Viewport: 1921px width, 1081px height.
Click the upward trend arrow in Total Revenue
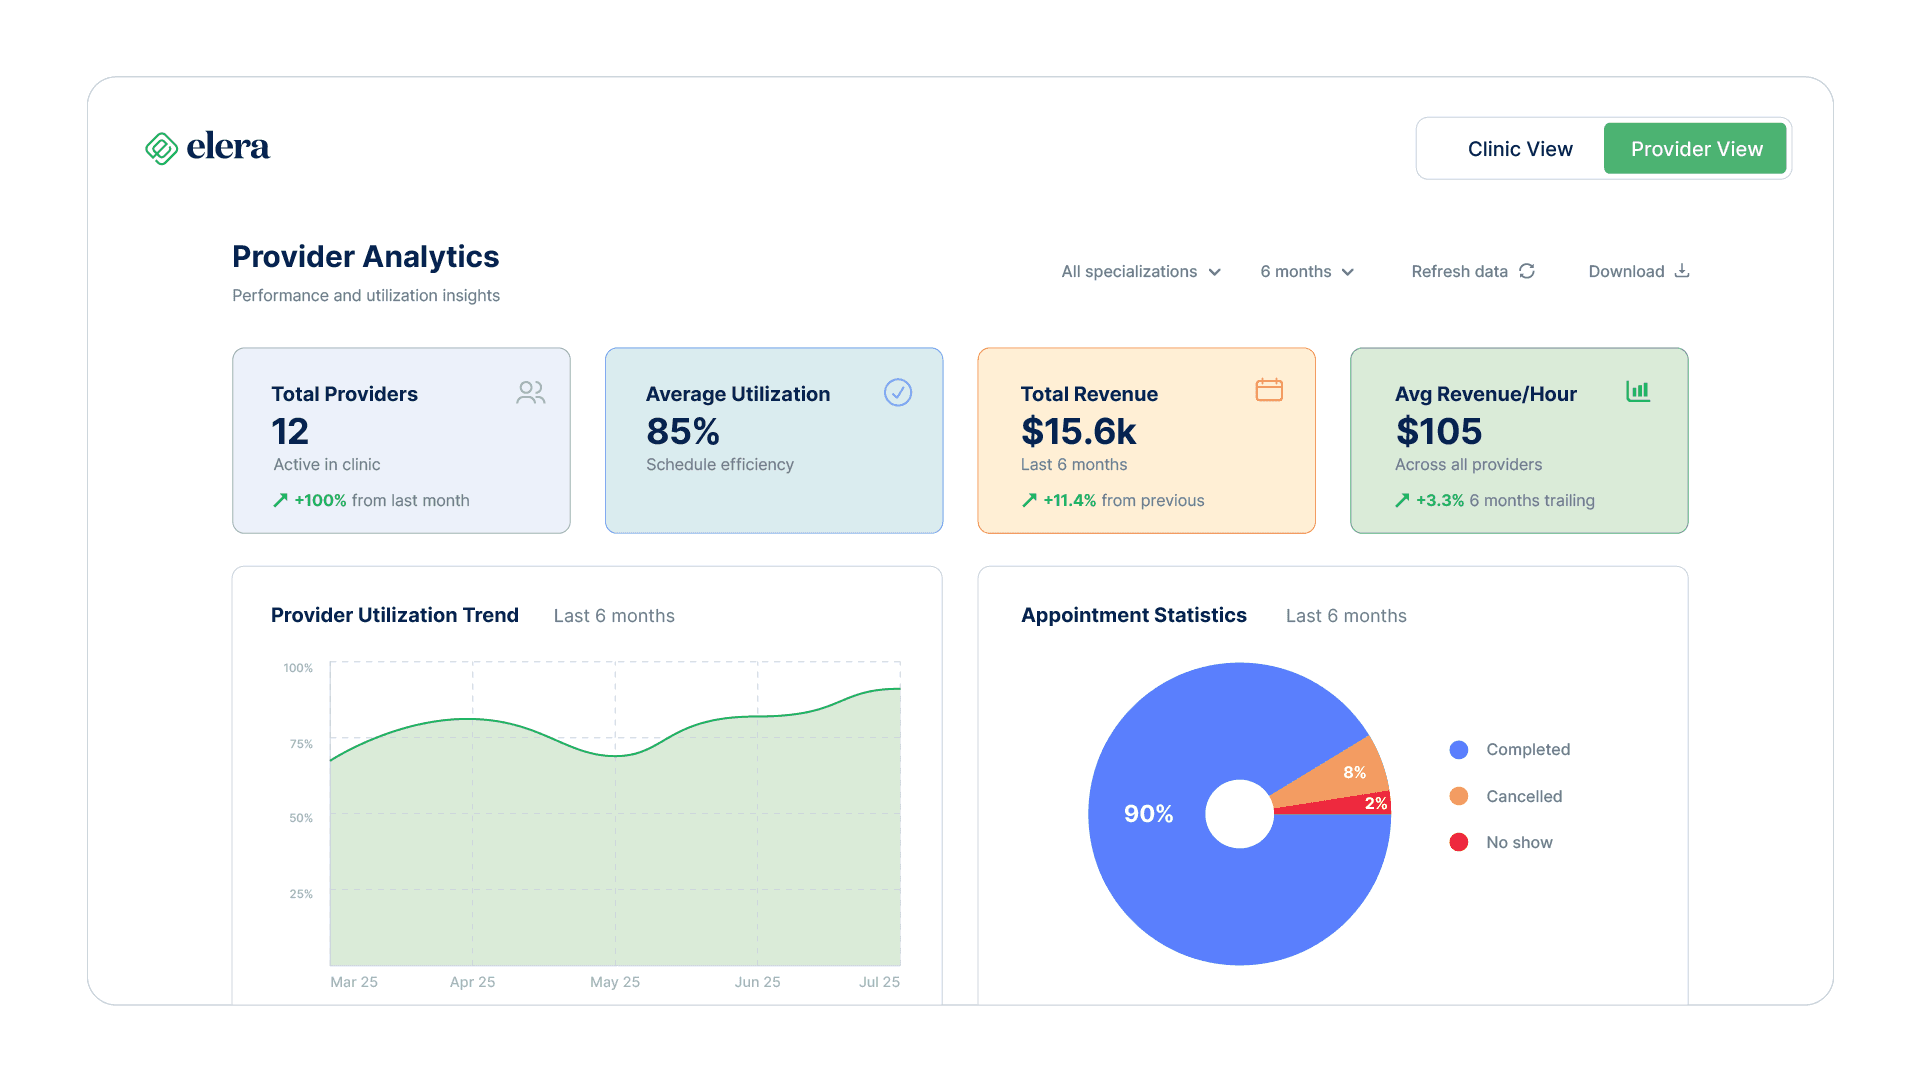pos(1029,500)
